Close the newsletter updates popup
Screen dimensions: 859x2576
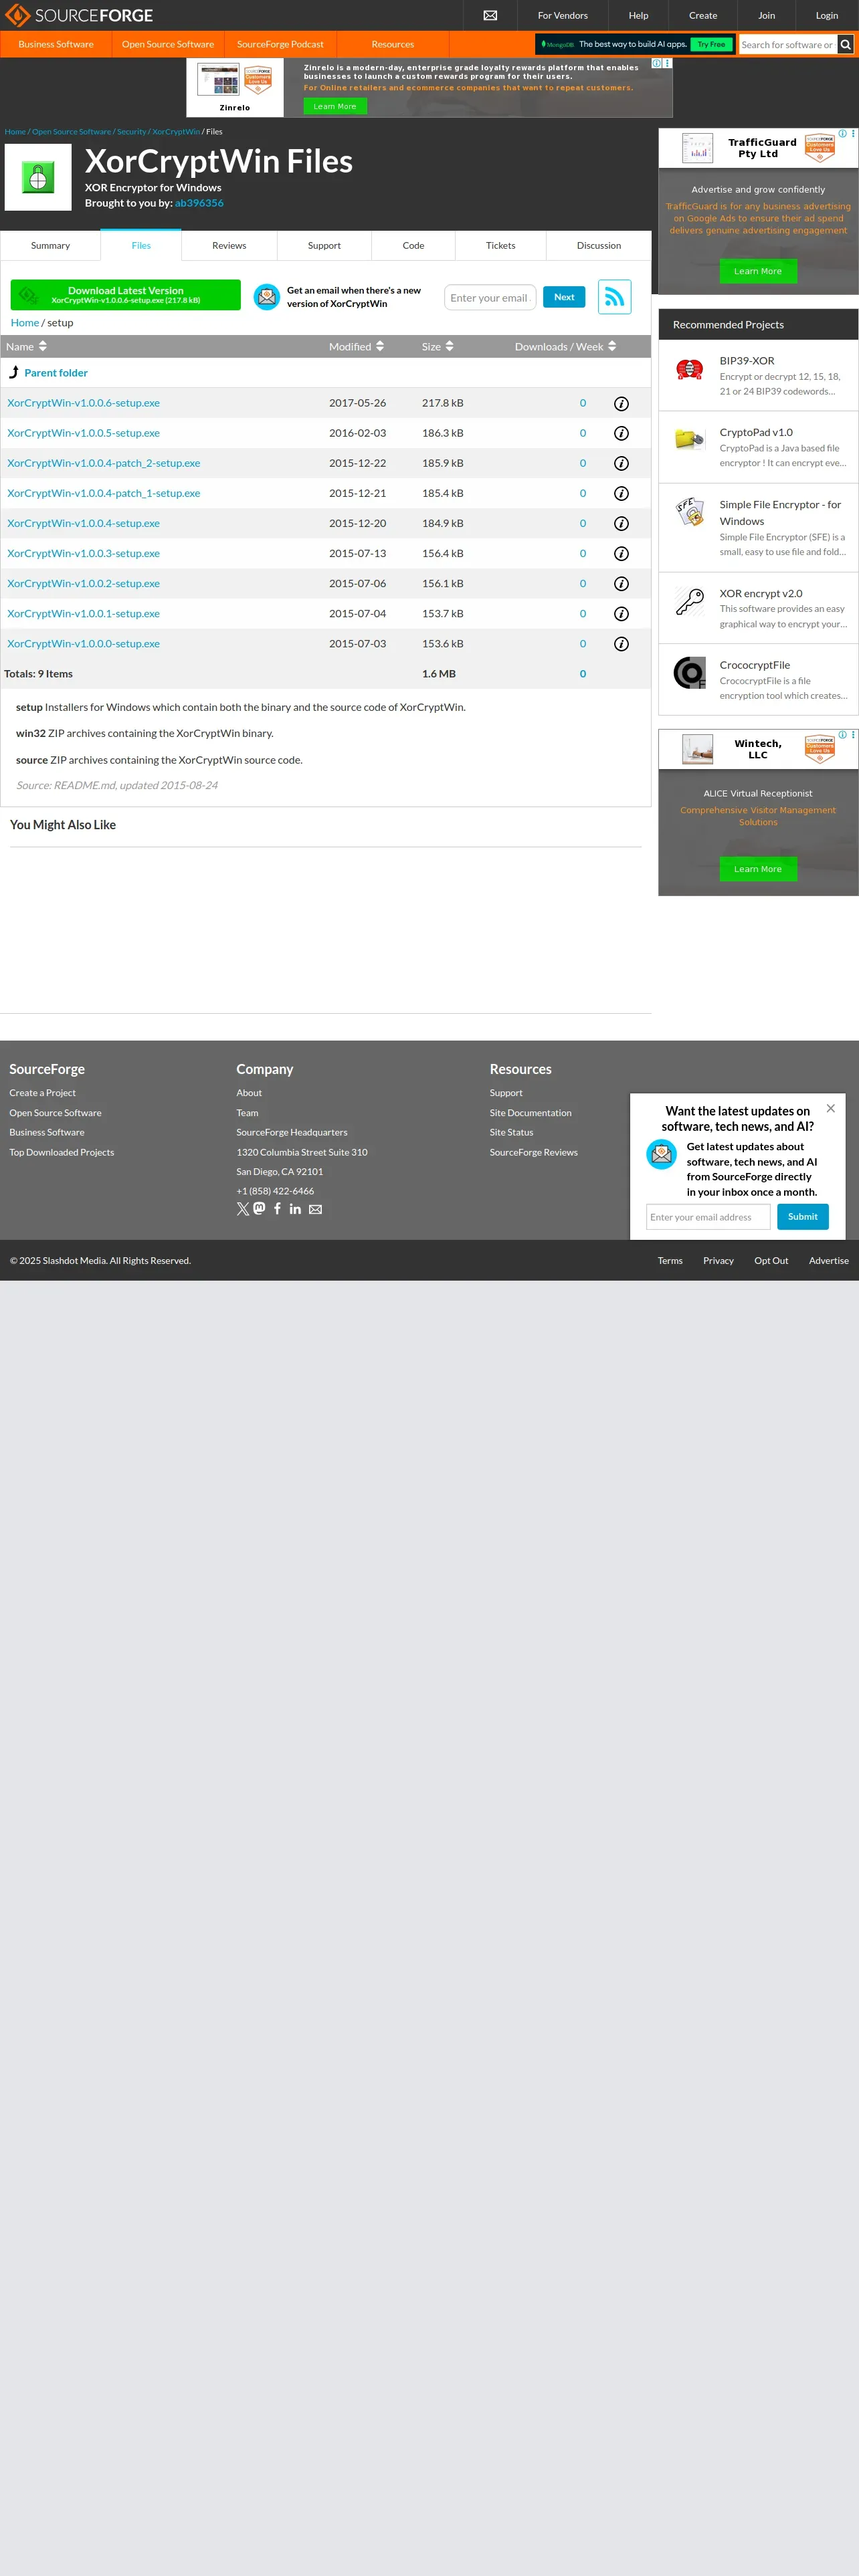tap(830, 1108)
